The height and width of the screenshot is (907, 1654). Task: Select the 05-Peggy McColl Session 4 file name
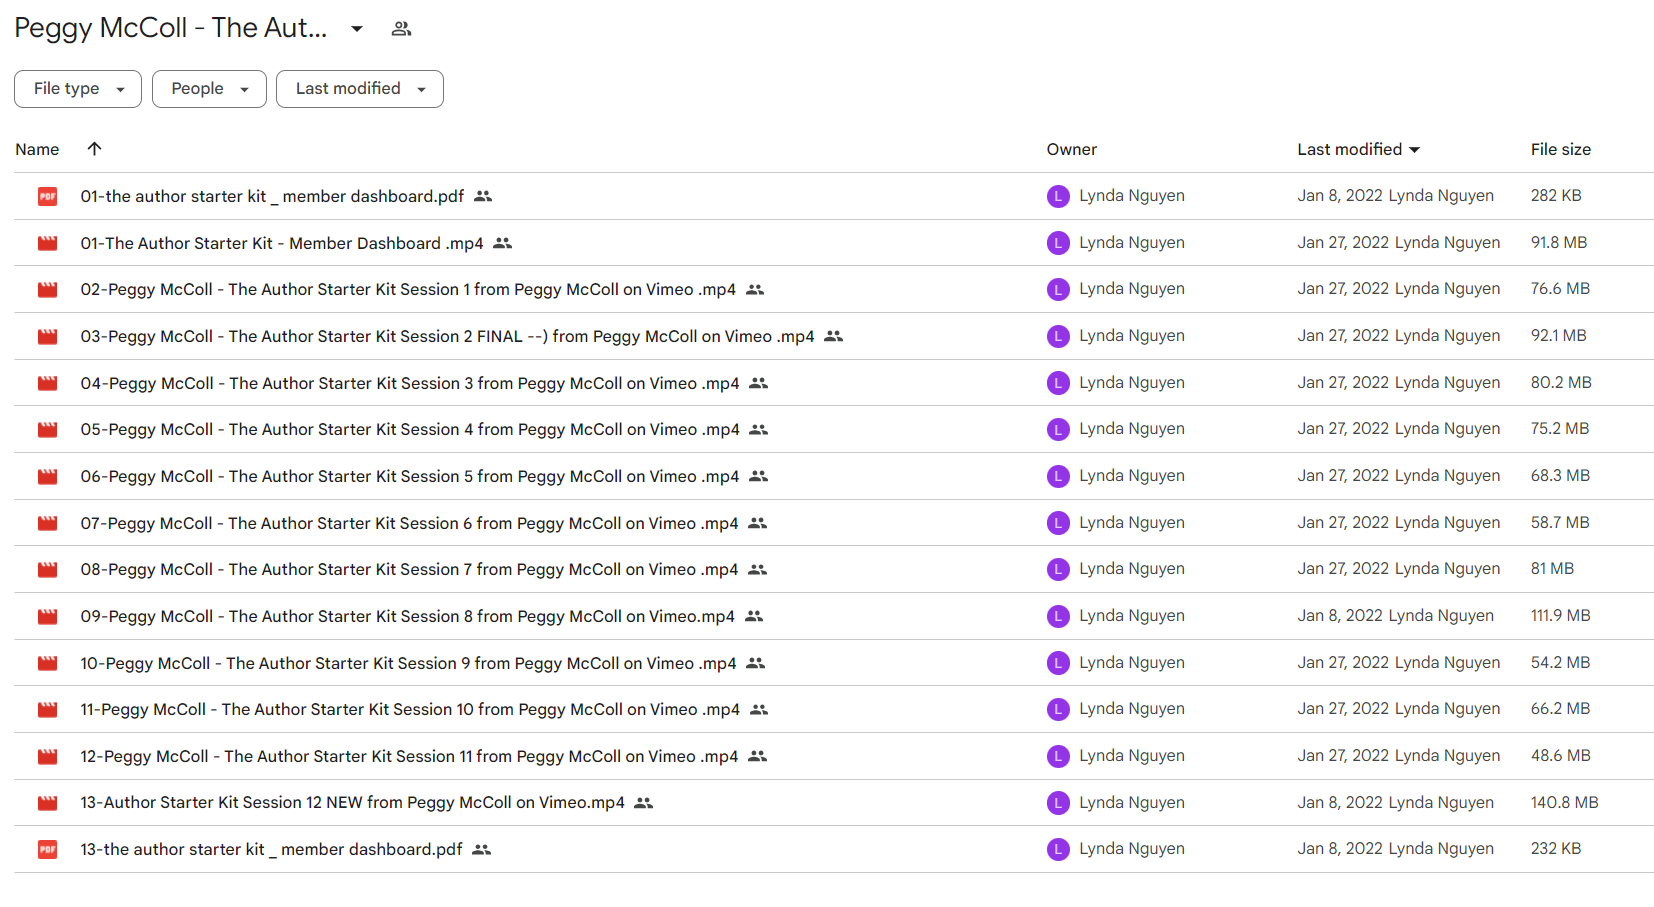(410, 430)
